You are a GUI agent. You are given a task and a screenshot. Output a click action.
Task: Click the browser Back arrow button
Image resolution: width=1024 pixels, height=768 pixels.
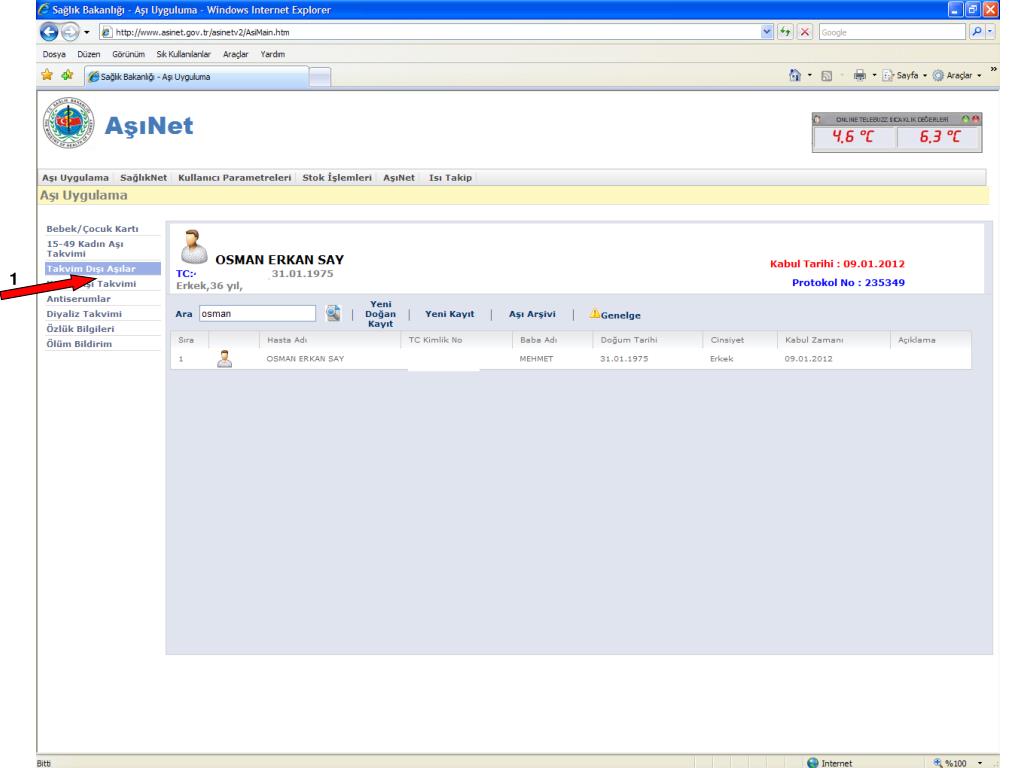click(x=49, y=31)
